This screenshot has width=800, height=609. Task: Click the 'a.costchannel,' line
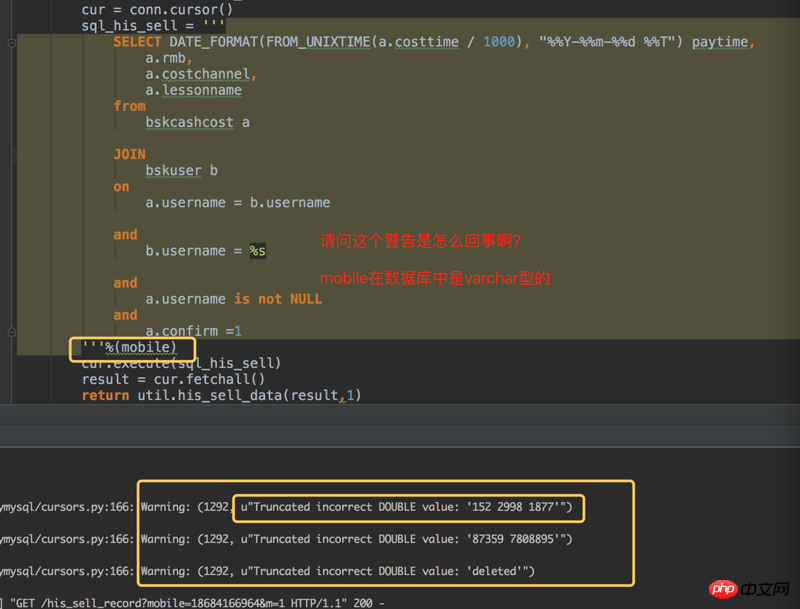point(201,74)
